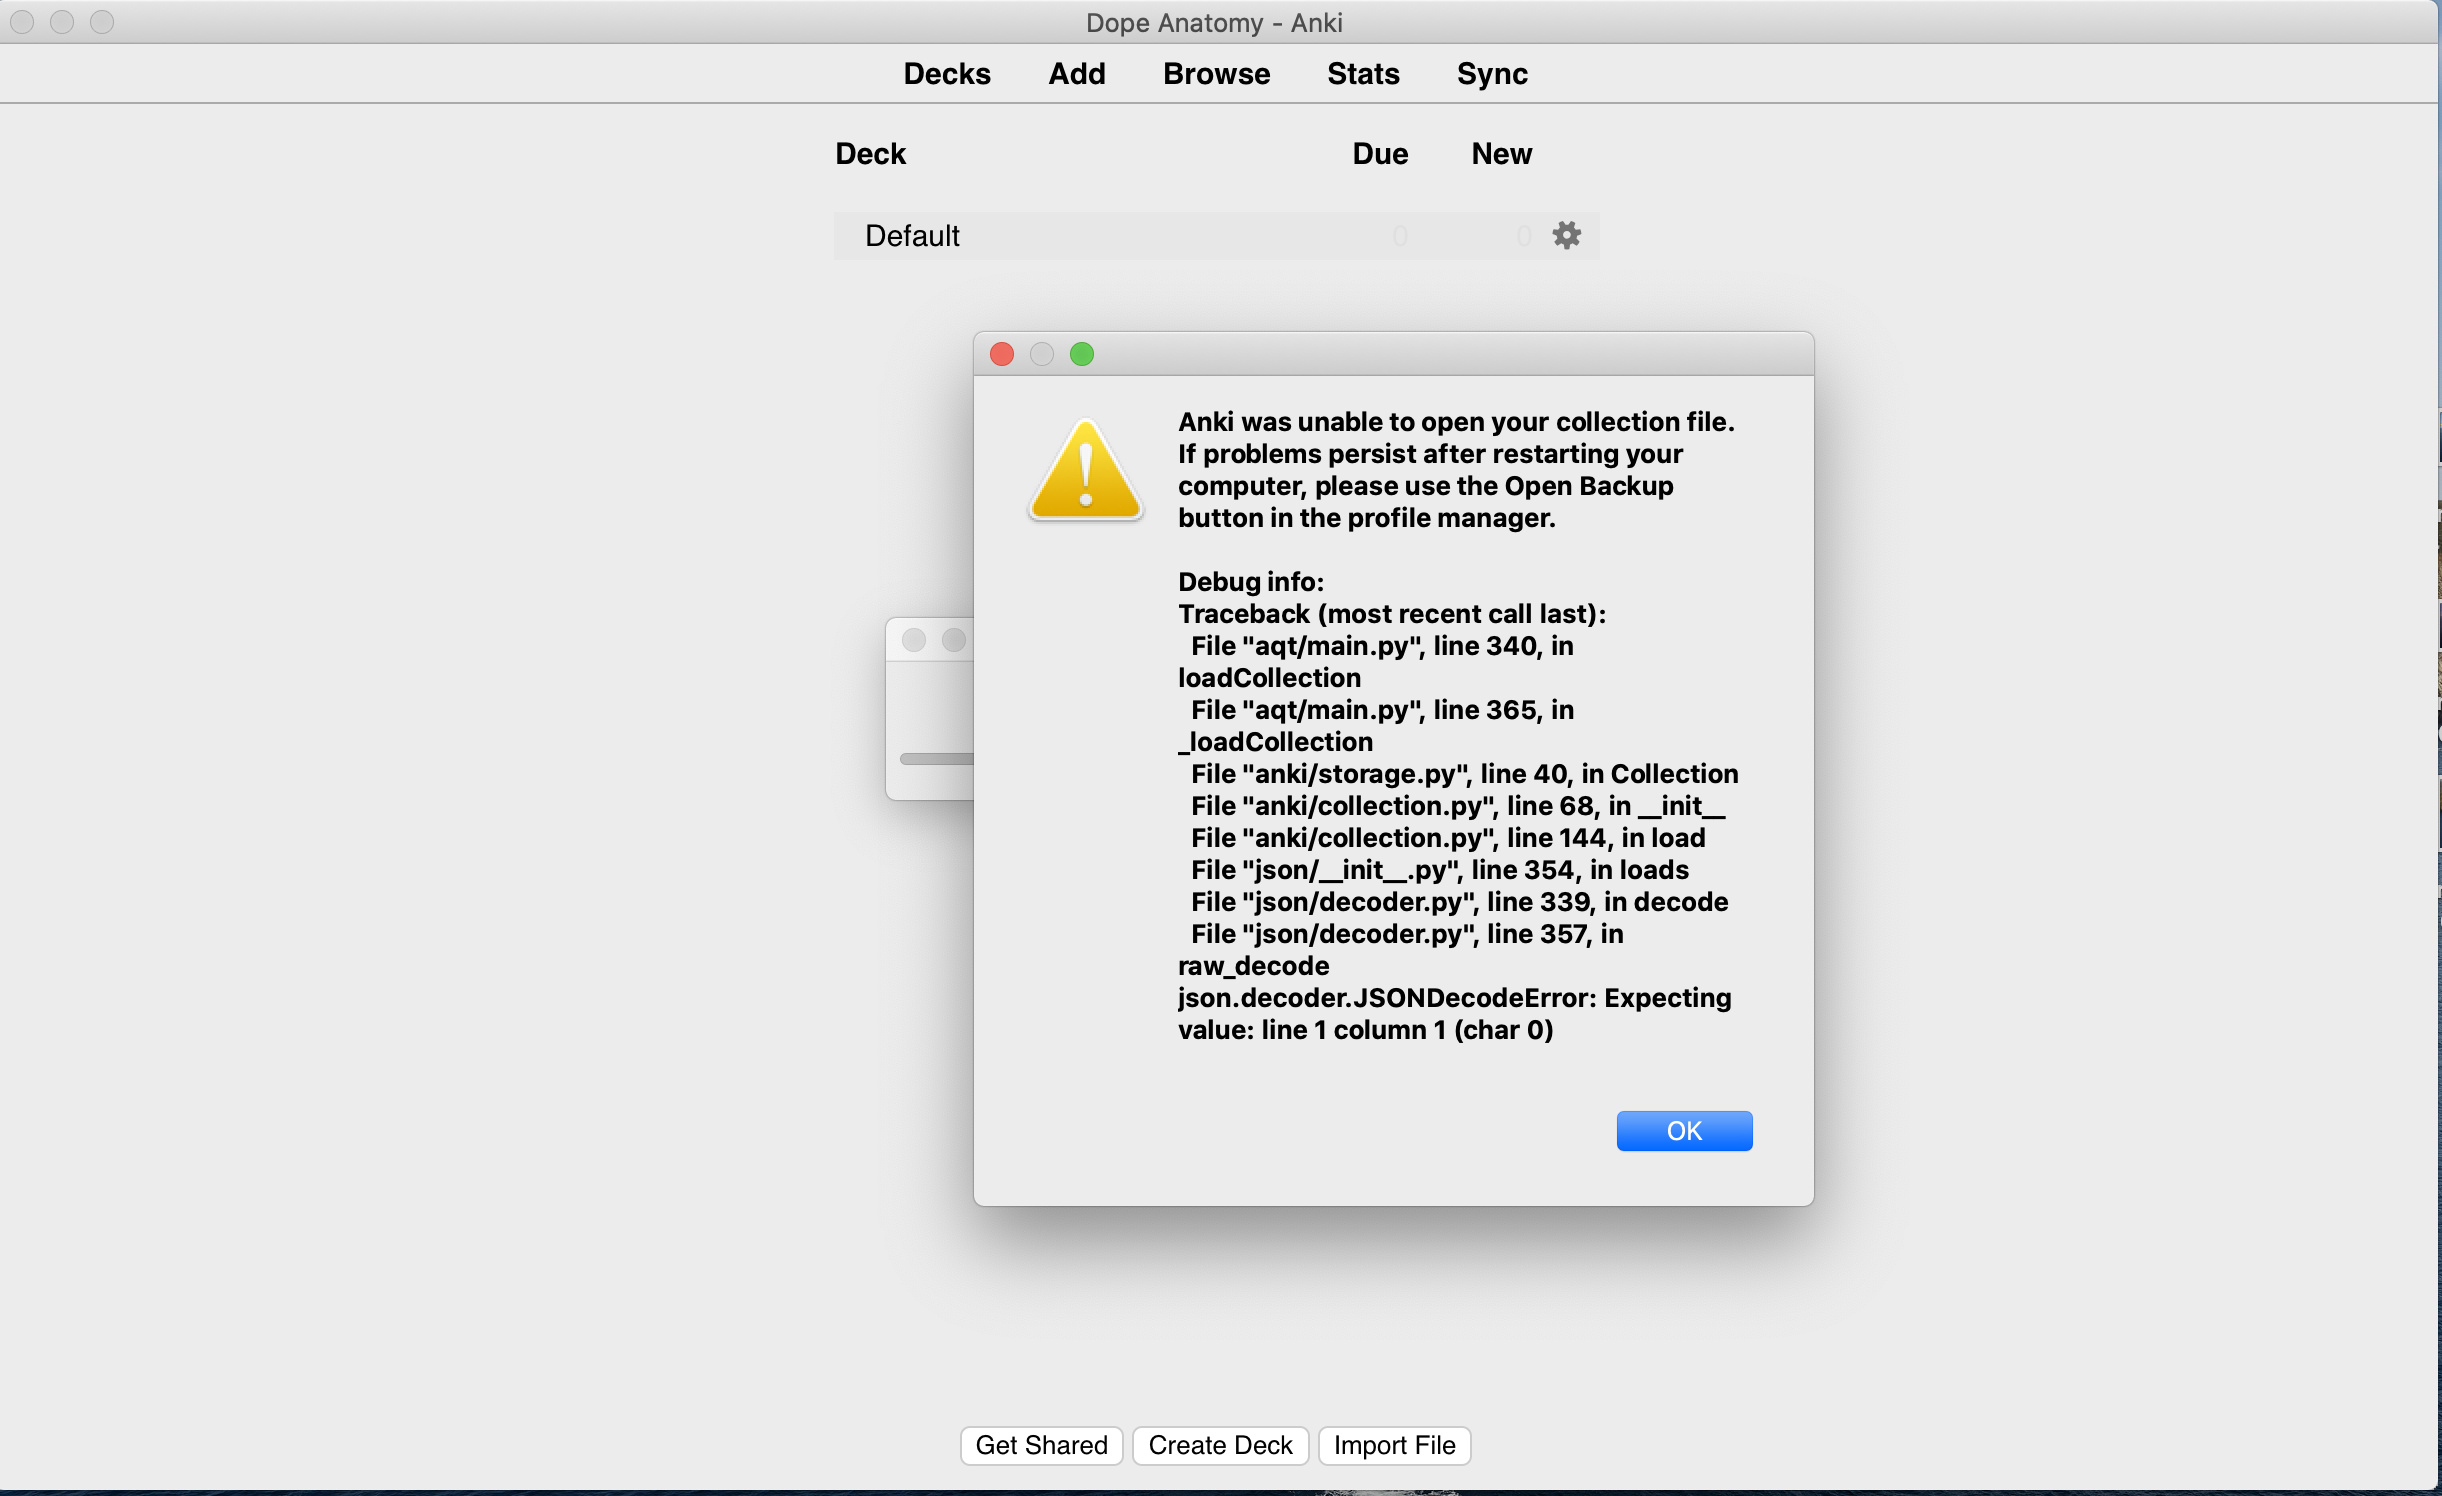Open the Add card window
The image size is (2442, 1496).
[1076, 74]
